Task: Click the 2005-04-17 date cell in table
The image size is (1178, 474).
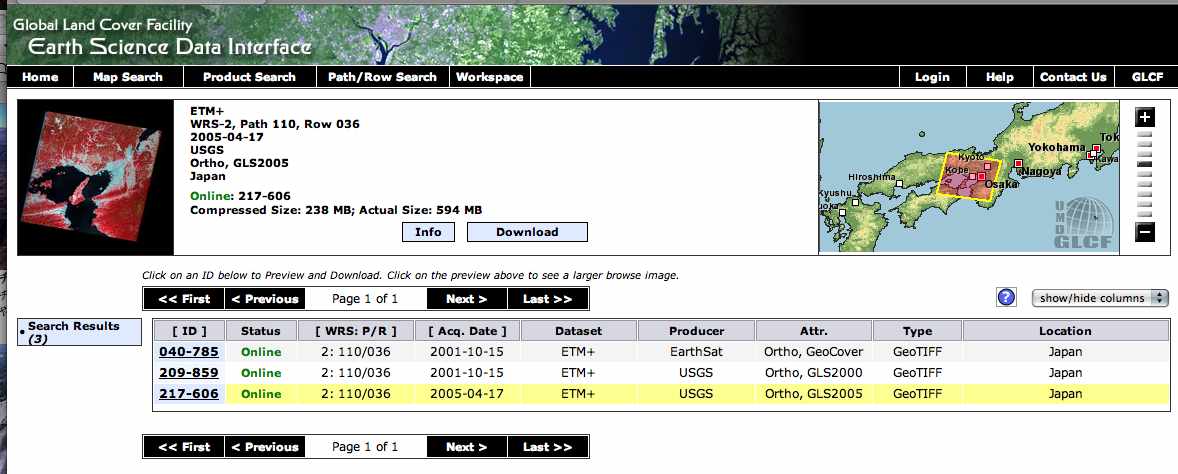Action: click(x=467, y=394)
